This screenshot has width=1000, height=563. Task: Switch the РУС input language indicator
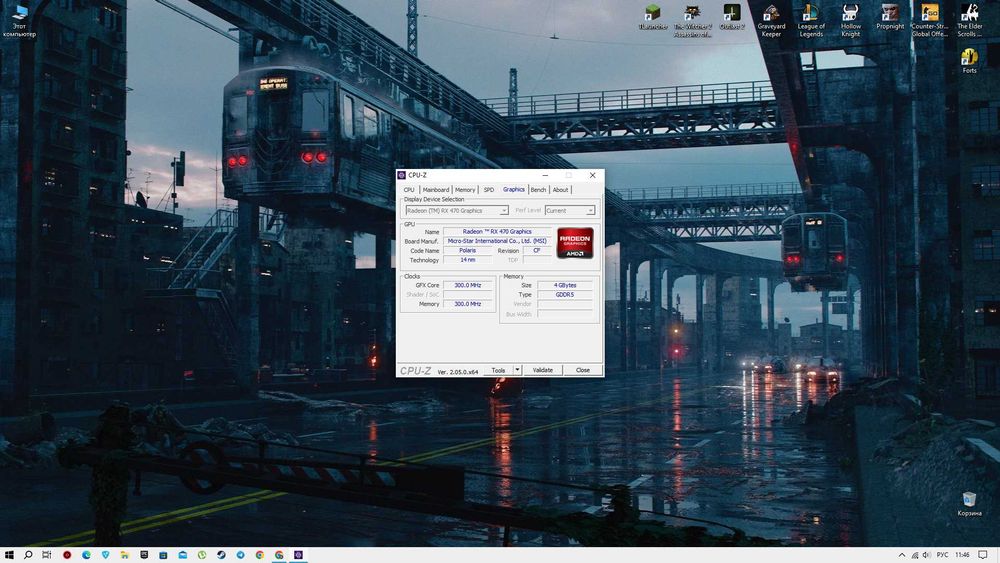[x=942, y=555]
